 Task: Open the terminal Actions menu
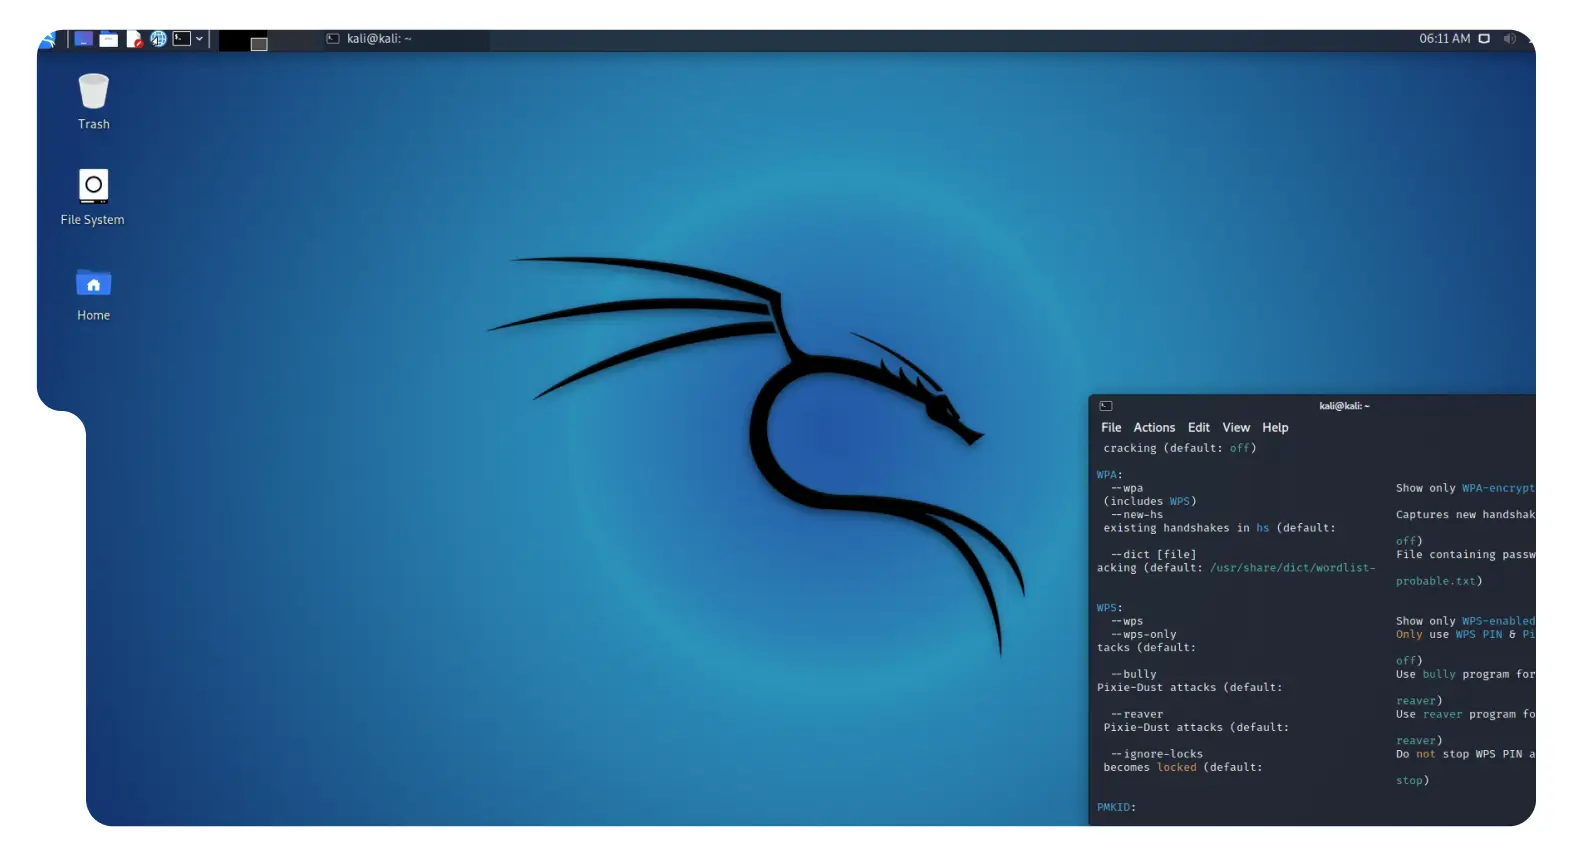1154,428
